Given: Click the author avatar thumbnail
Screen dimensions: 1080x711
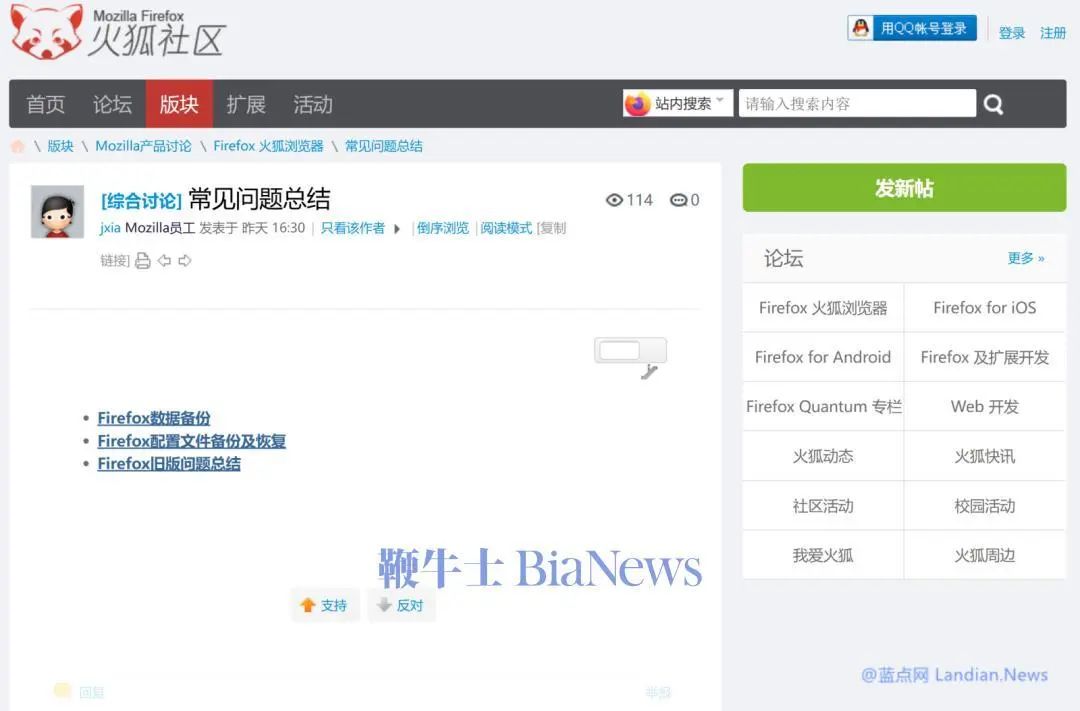Looking at the screenshot, I should coord(57,212).
